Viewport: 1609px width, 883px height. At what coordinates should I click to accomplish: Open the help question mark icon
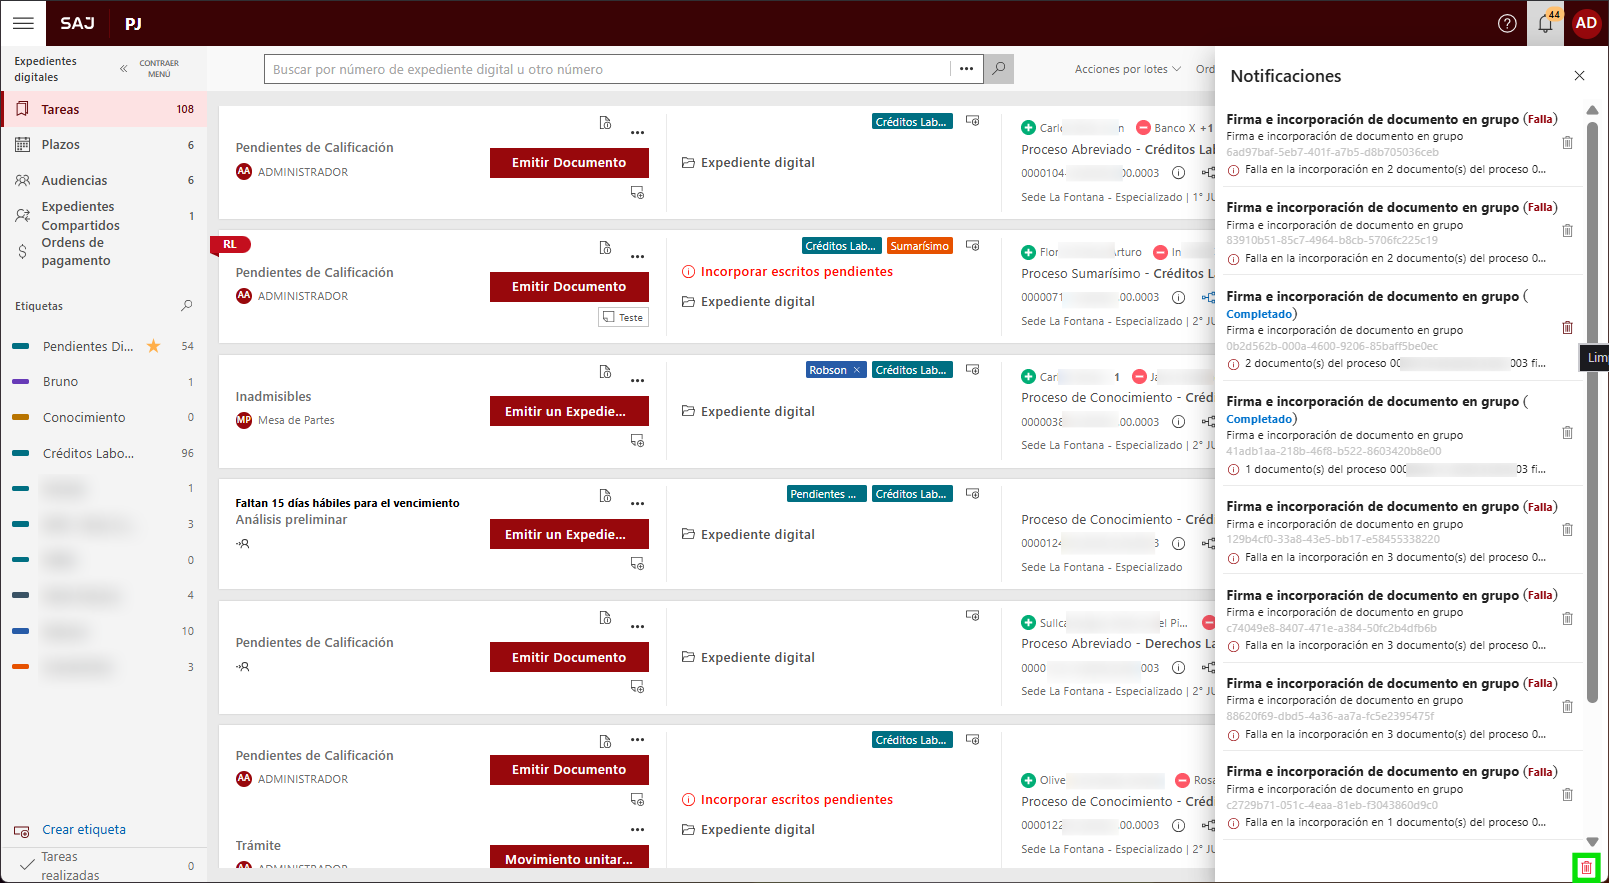point(1507,23)
